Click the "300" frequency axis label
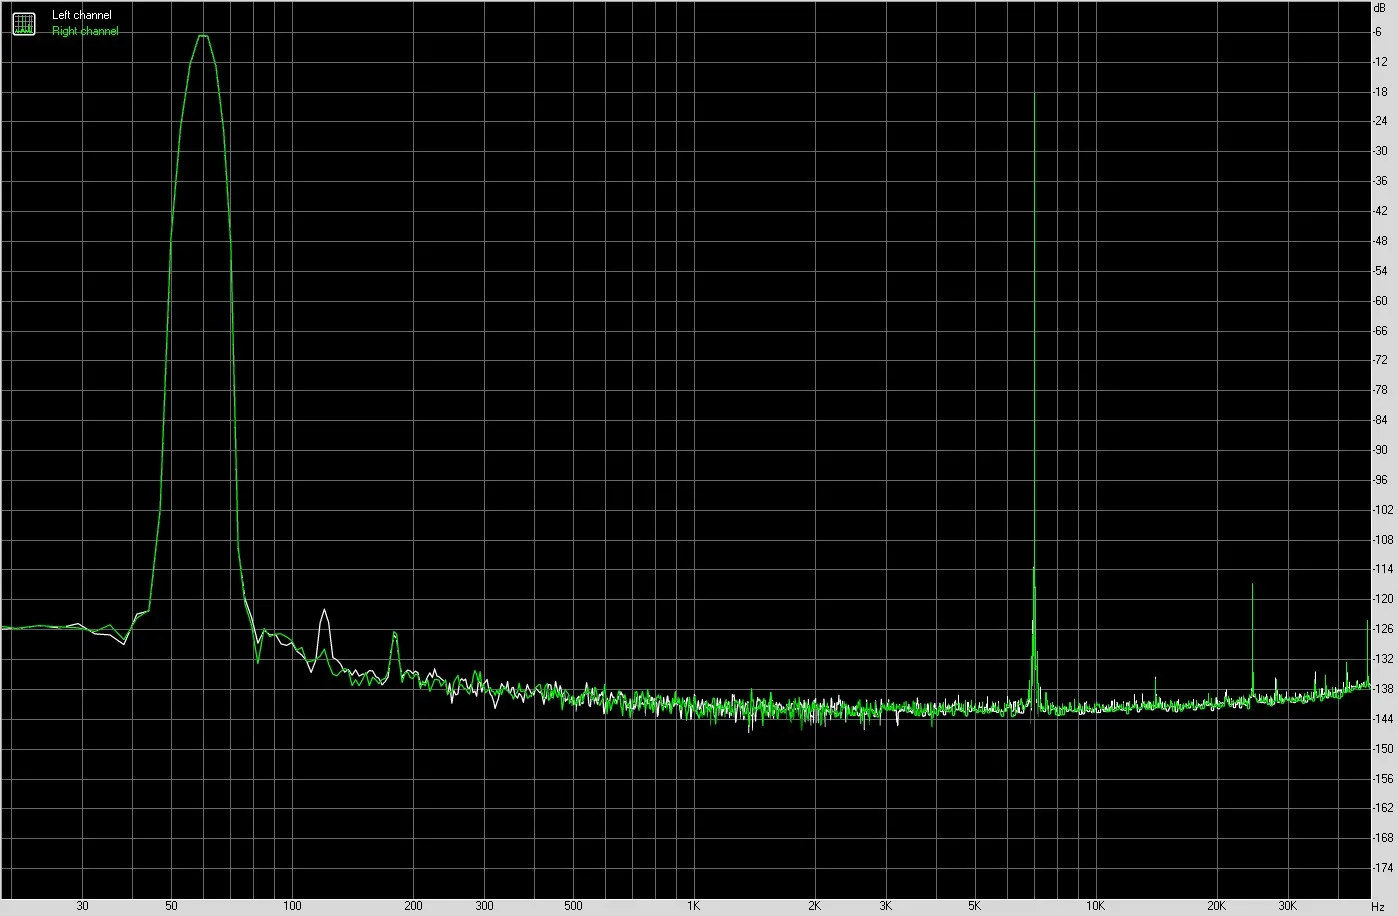Image resolution: width=1398 pixels, height=916 pixels. point(484,907)
